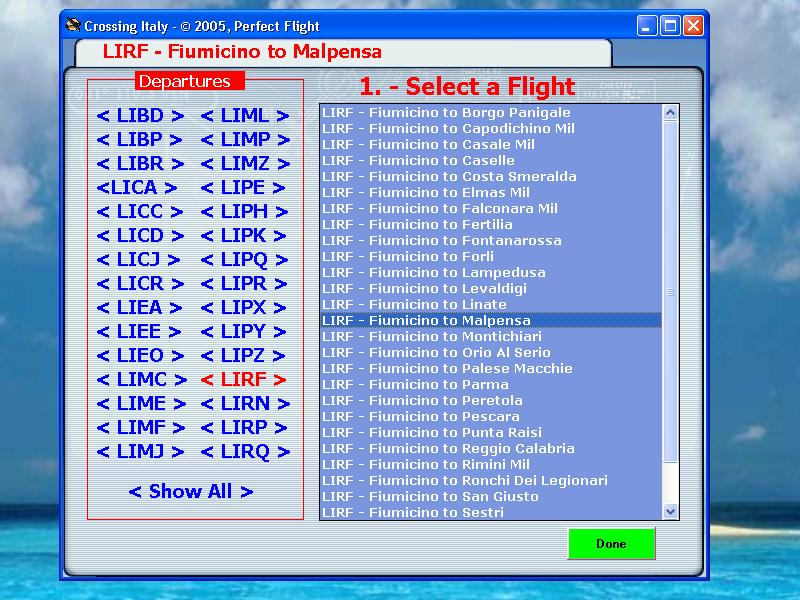The image size is (800, 600).
Task: Select departure airport LICD
Action: tap(140, 235)
